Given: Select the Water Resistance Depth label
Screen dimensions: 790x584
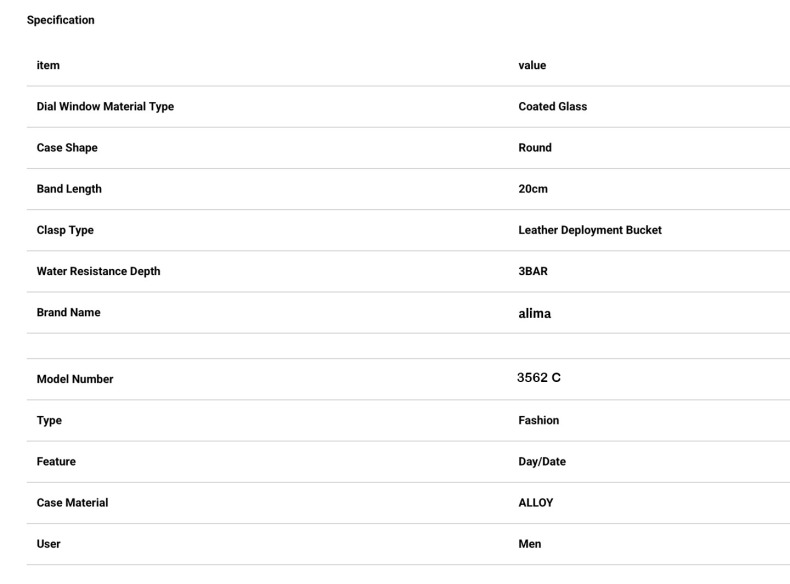Looking at the screenshot, I should [x=98, y=272].
